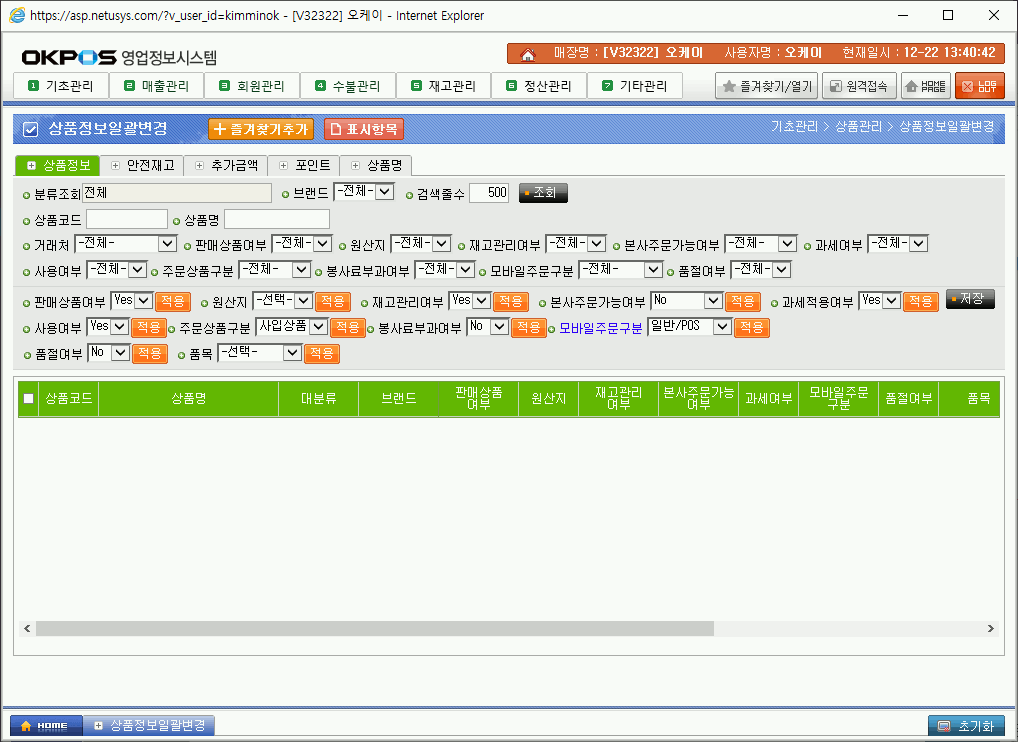Open 즐겨찾기/열기 favorites star button

(766, 87)
